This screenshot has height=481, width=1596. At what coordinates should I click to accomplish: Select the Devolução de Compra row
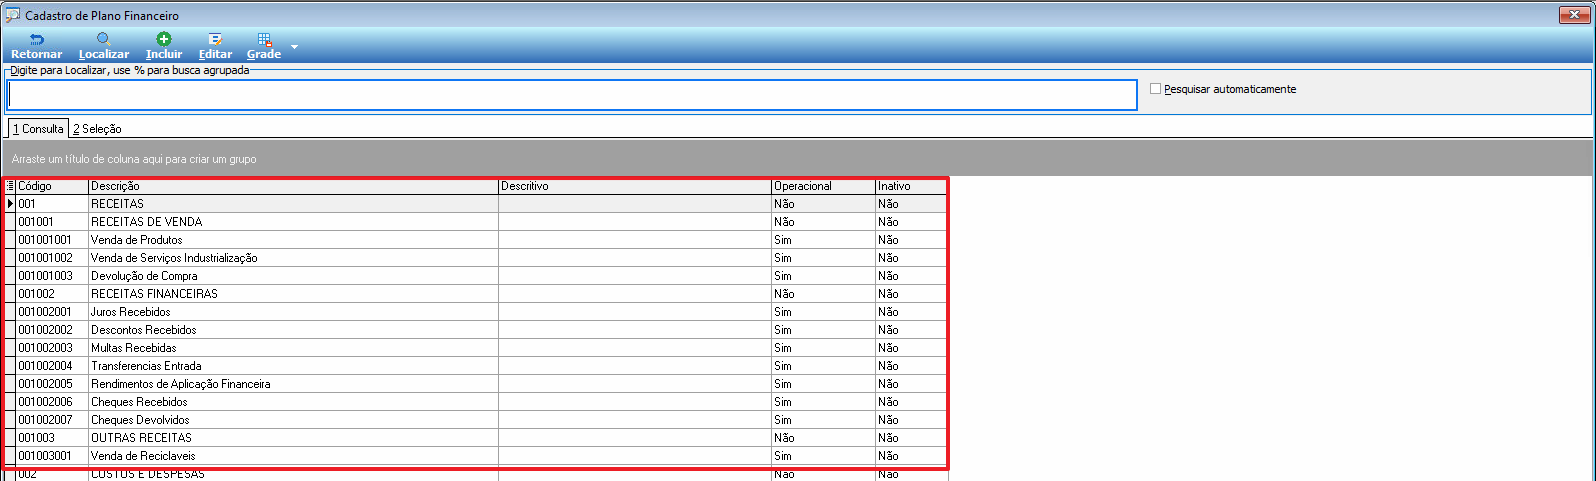point(476,276)
